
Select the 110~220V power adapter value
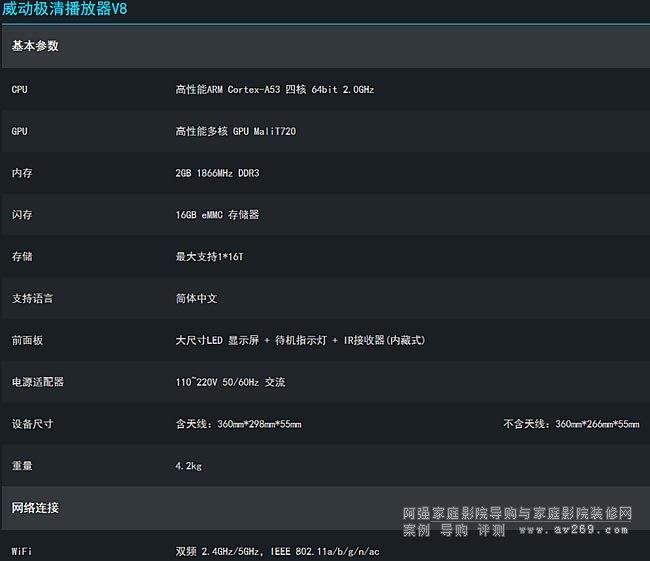[230, 383]
